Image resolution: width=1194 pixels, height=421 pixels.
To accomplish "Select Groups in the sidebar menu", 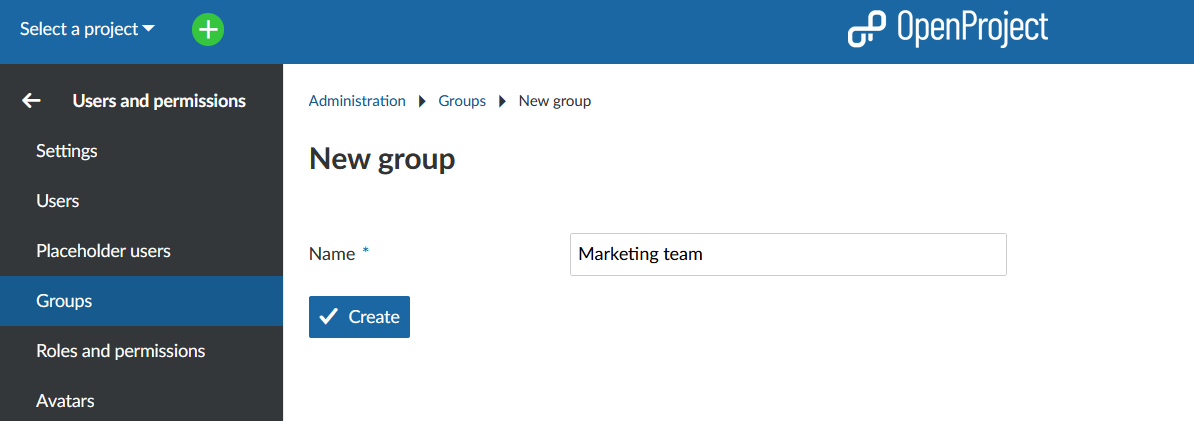I will [64, 301].
